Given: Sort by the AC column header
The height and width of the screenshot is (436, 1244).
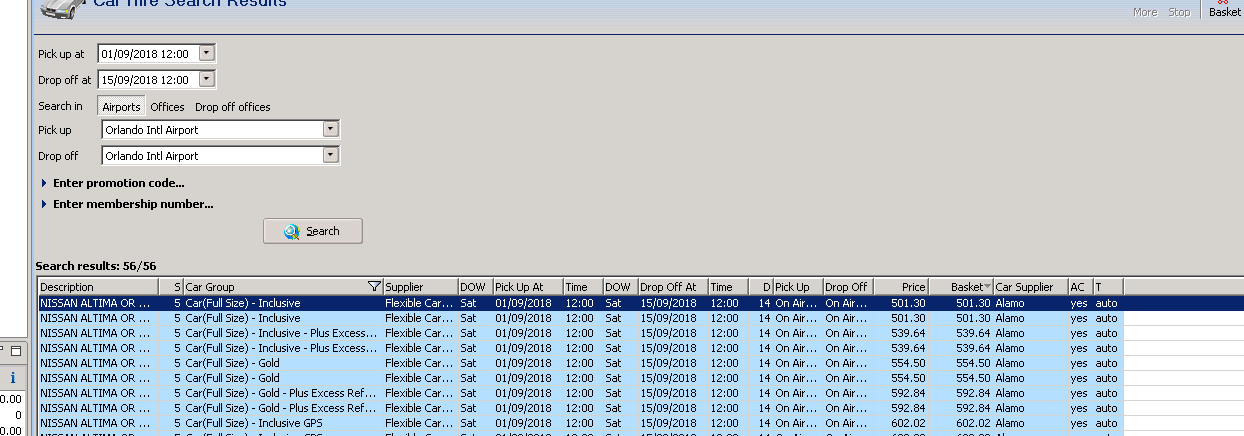Looking at the screenshot, I should tap(1079, 287).
